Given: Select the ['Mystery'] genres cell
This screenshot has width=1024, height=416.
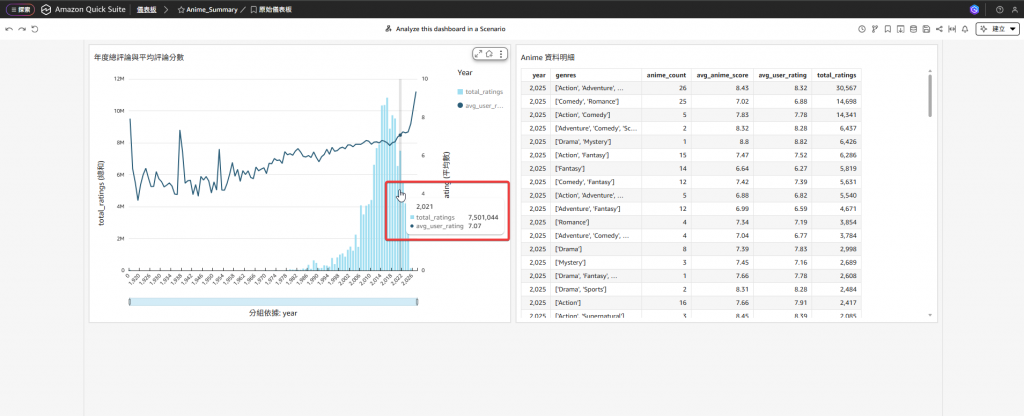Looking at the screenshot, I should point(596,262).
